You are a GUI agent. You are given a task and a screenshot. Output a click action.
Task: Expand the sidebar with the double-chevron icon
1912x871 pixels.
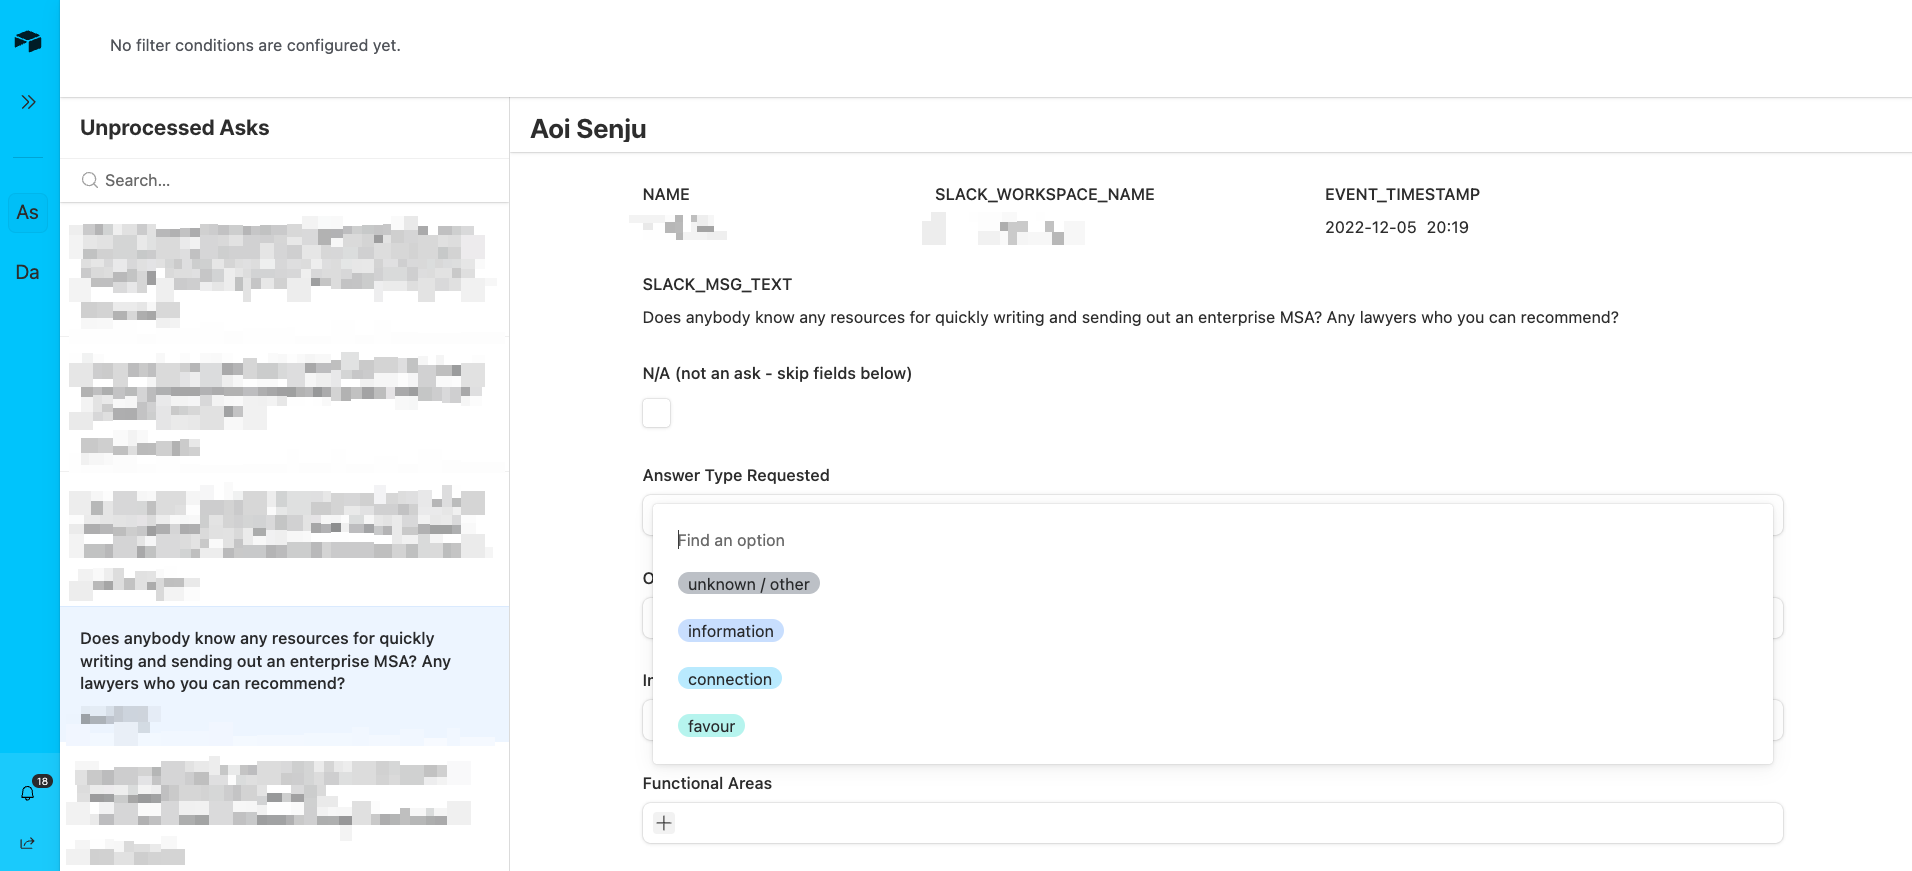click(28, 102)
